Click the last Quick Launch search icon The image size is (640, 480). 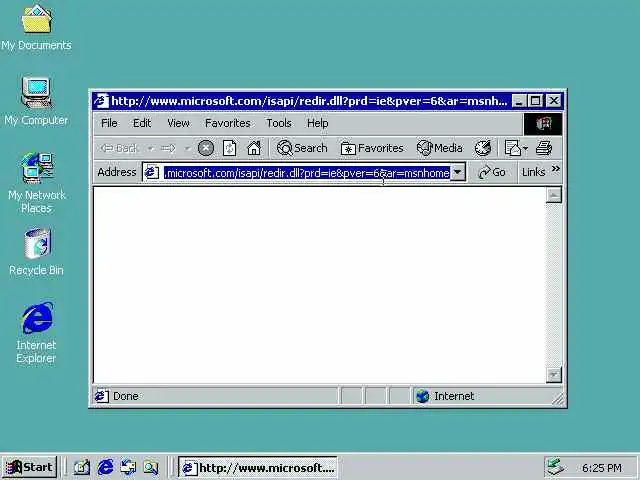[151, 467]
